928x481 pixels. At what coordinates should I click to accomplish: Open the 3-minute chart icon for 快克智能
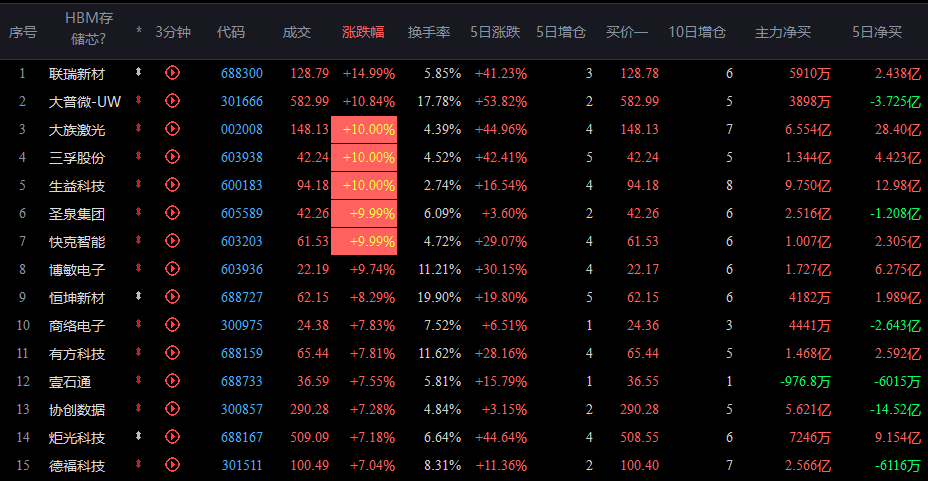[172, 241]
